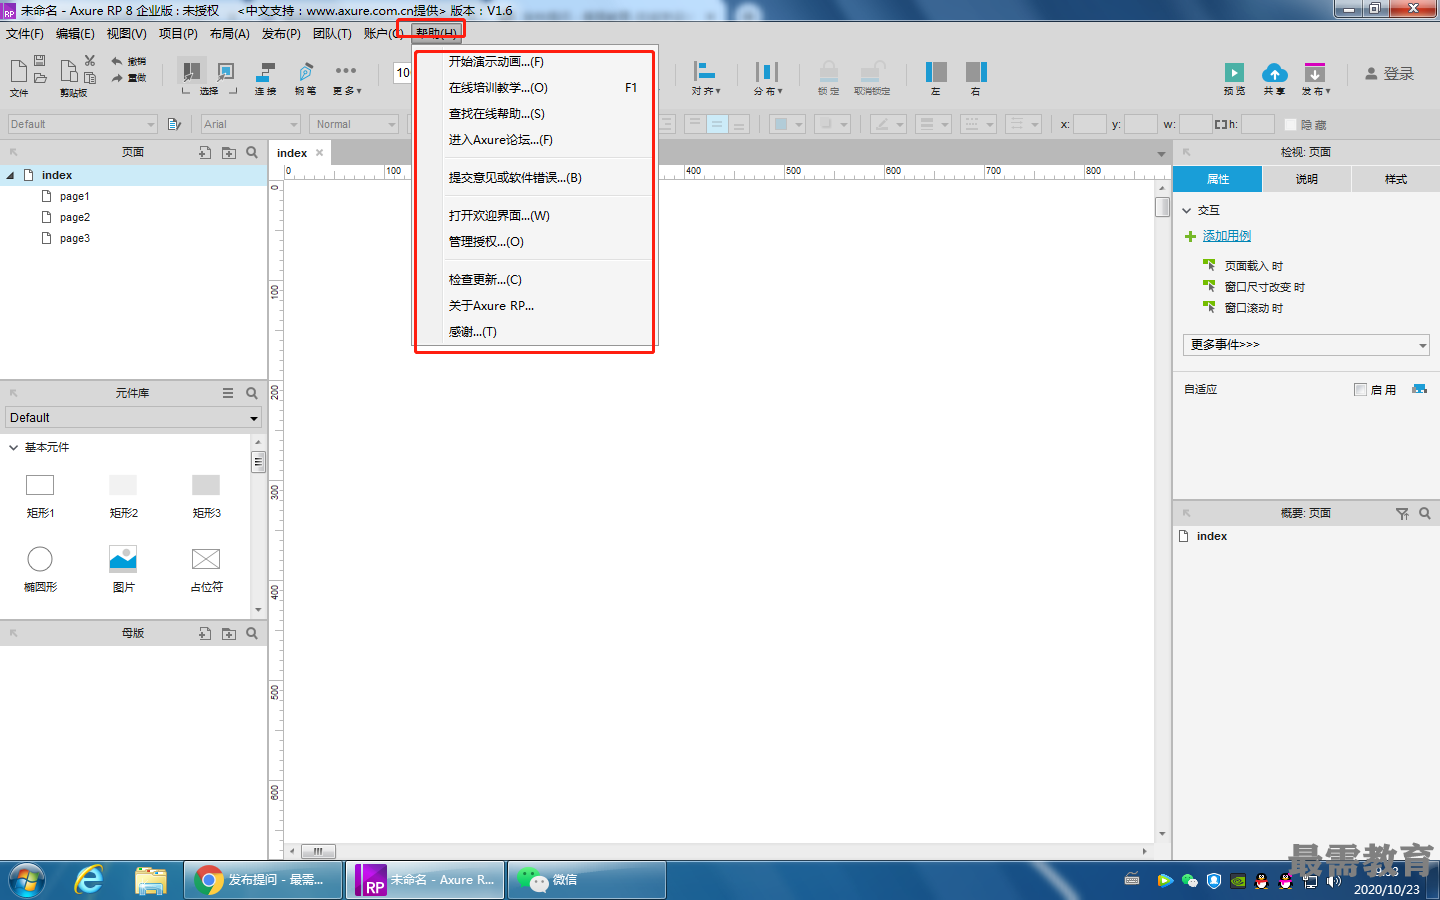This screenshot has height=900, width=1440.
Task: Open the more tools menu (更多)
Action: point(346,77)
